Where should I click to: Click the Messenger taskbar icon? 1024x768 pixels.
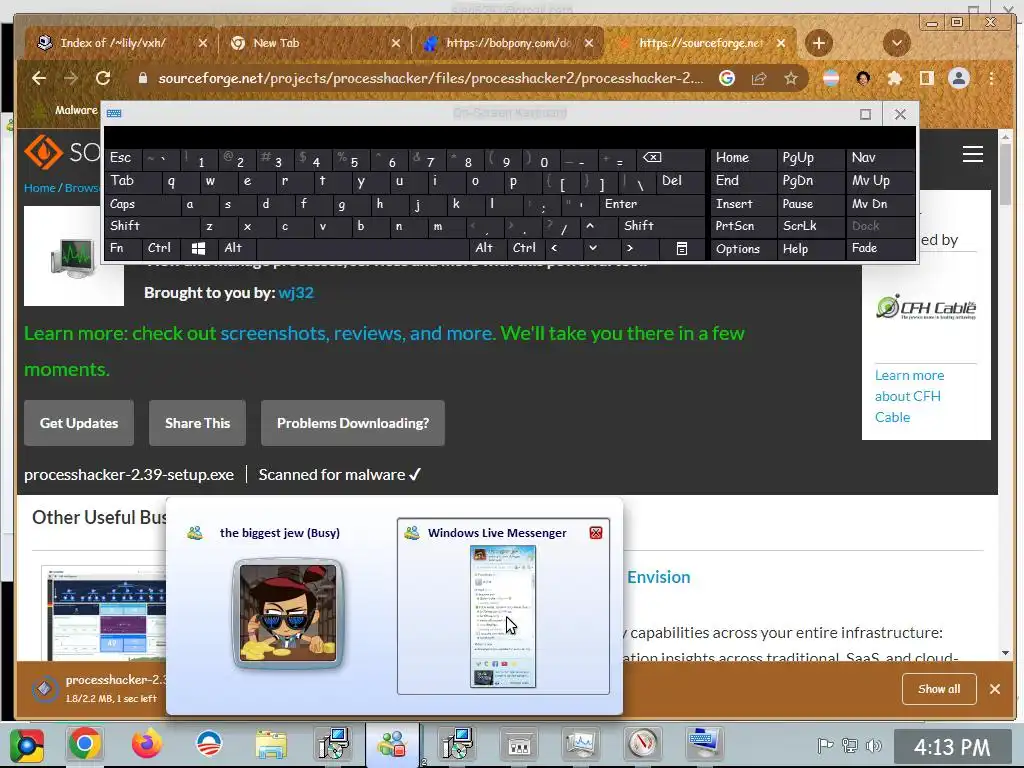click(x=392, y=744)
